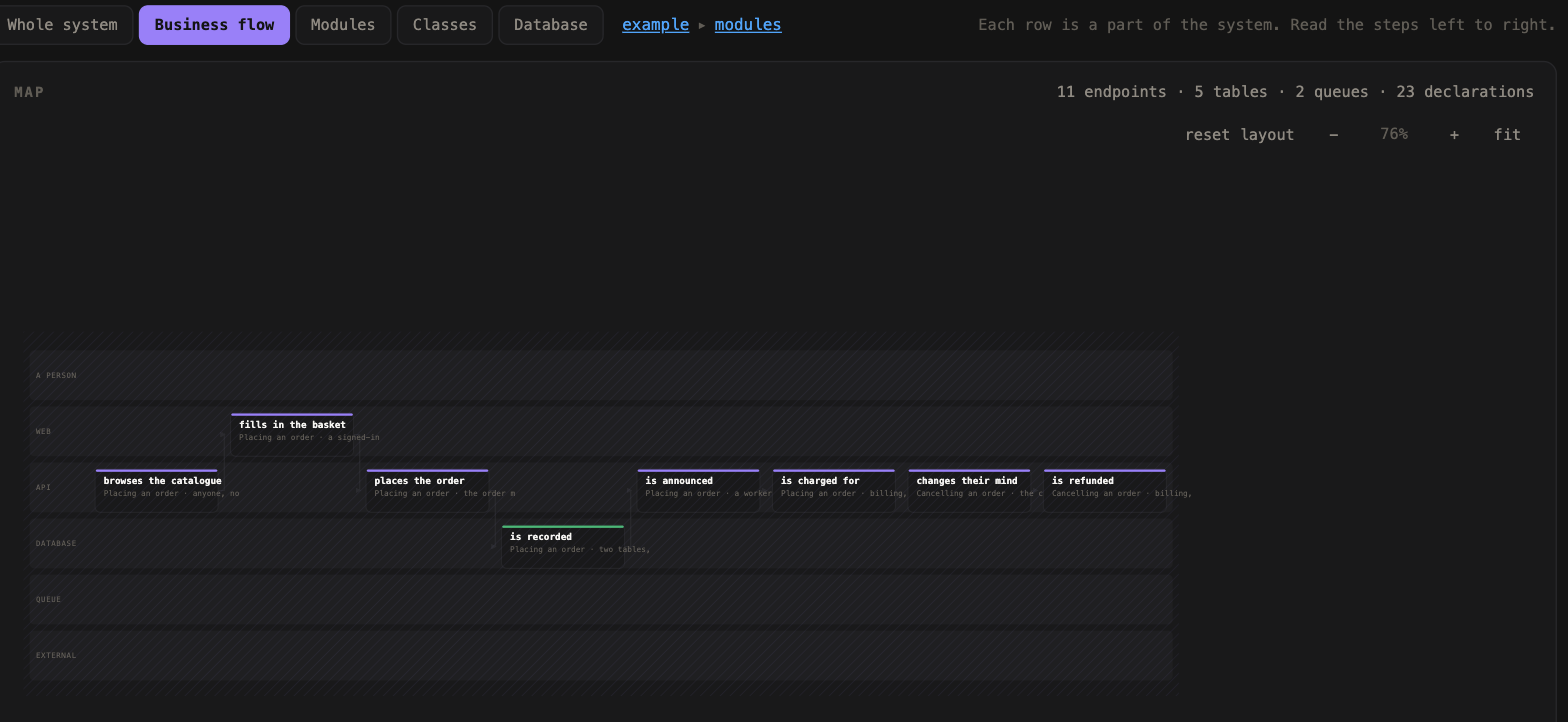Viewport: 1568px width, 722px height.
Task: Zoom out with the minus button
Action: coord(1333,134)
